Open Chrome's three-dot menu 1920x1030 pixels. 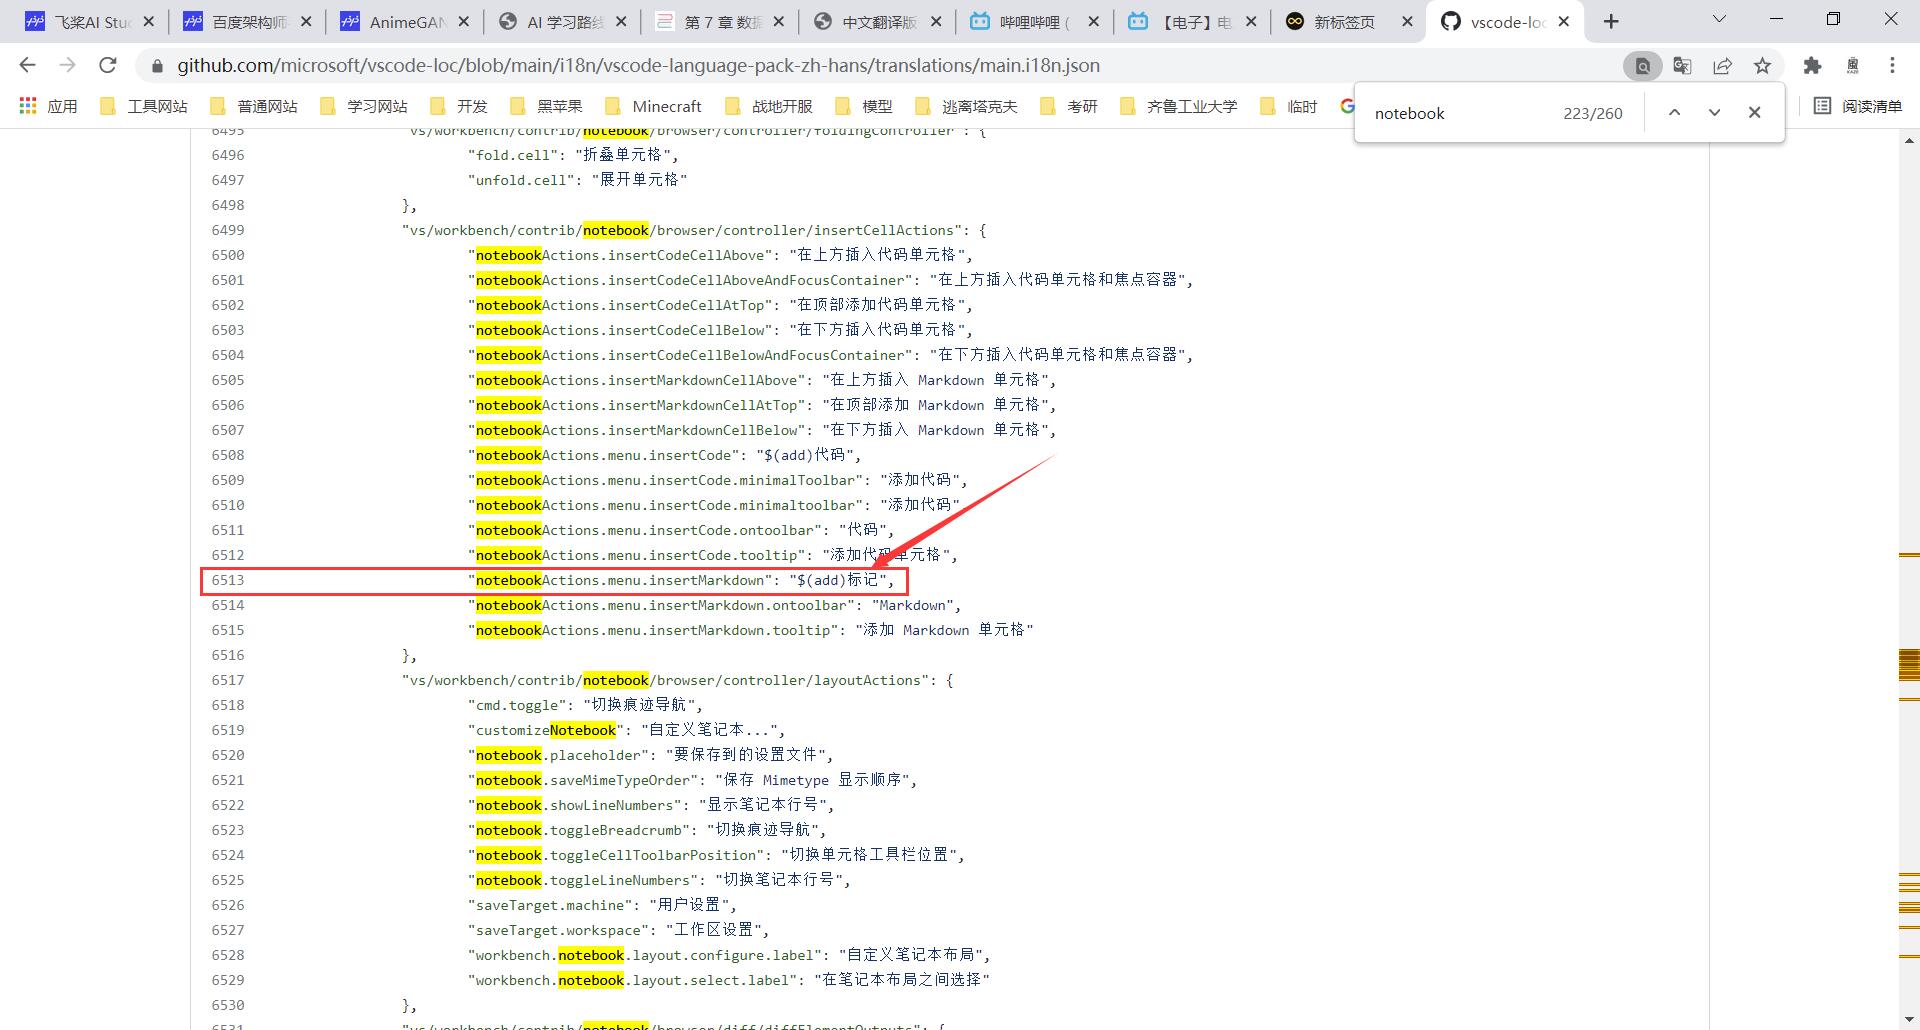pyautogui.click(x=1891, y=65)
